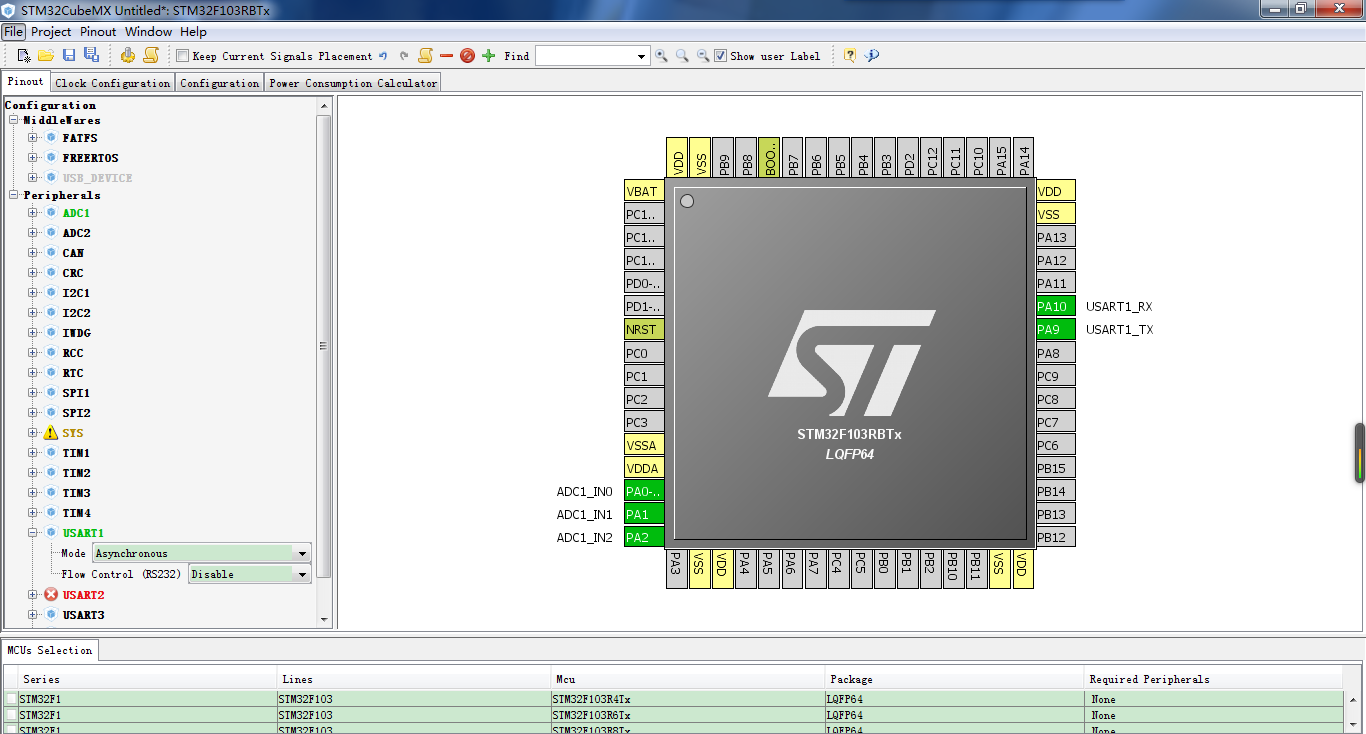The image size is (1366, 734).
Task: Click the blue about info icon
Action: pos(872,56)
